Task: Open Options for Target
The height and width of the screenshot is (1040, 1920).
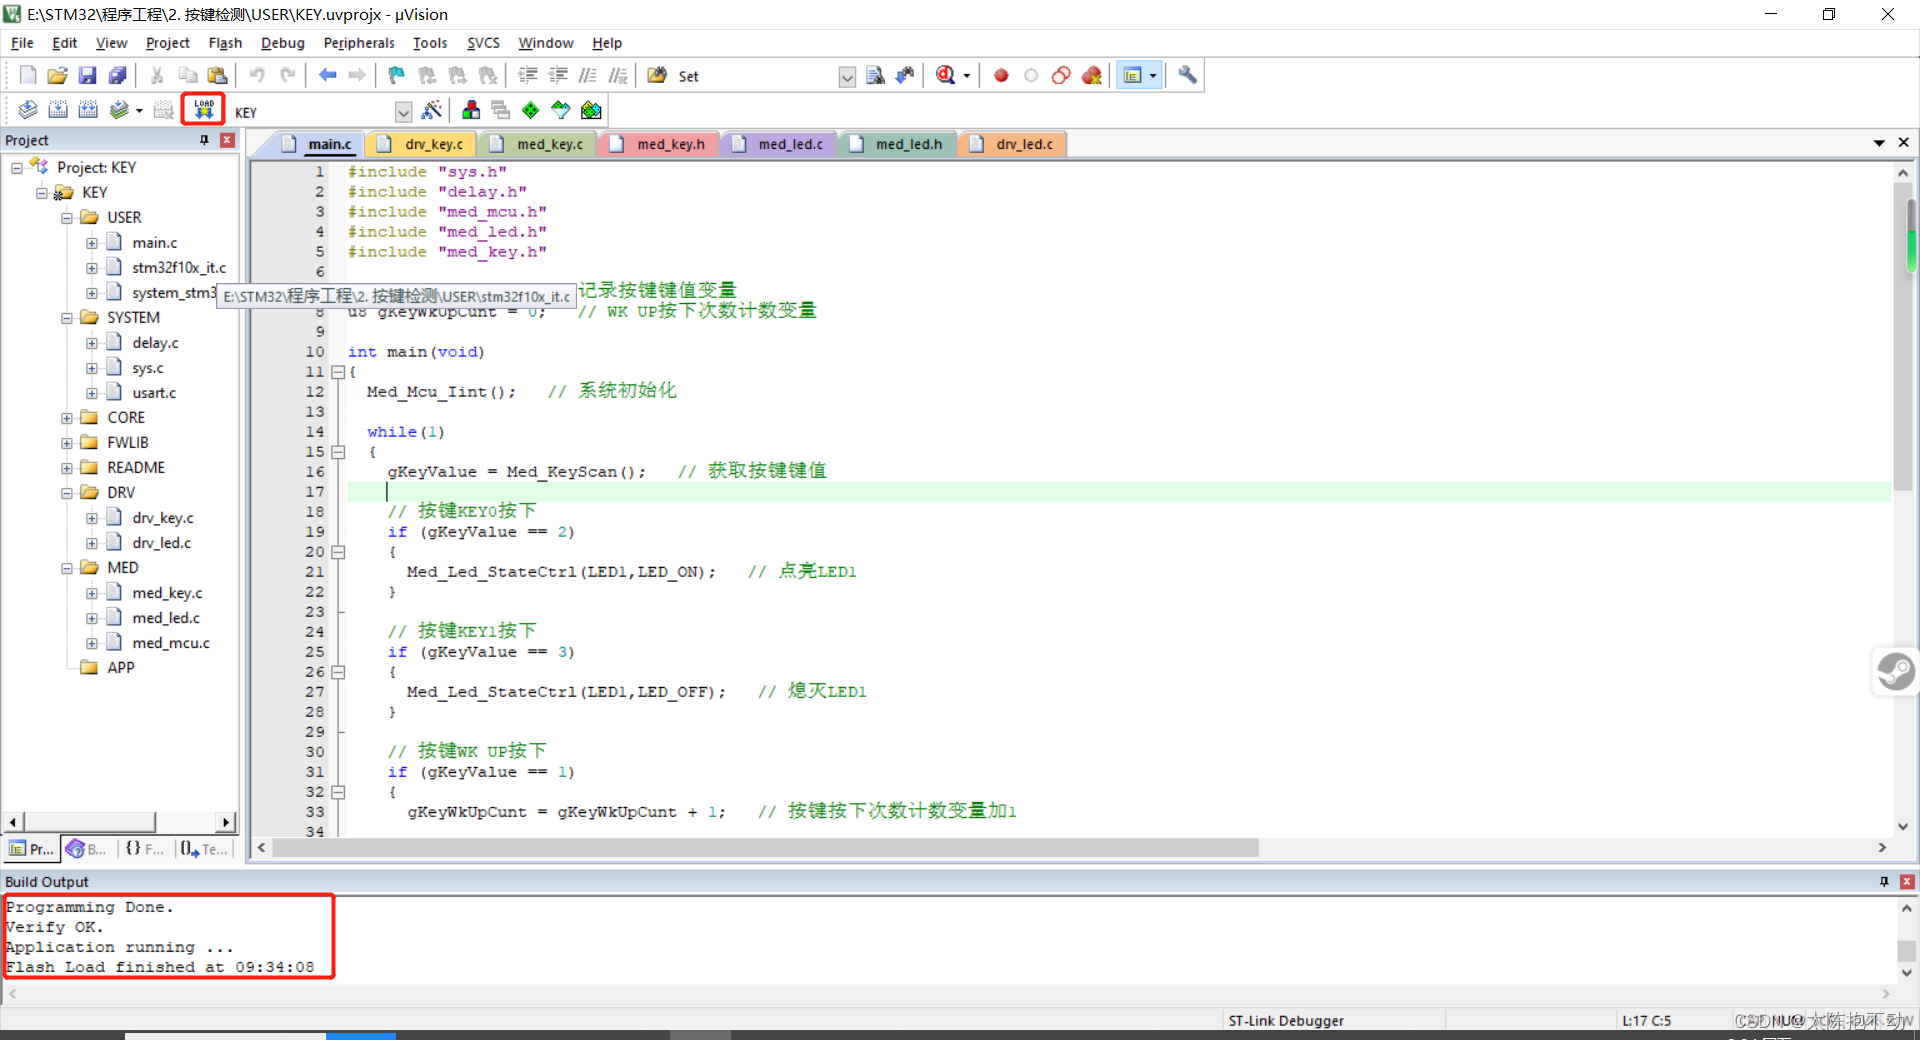Action: (x=432, y=110)
